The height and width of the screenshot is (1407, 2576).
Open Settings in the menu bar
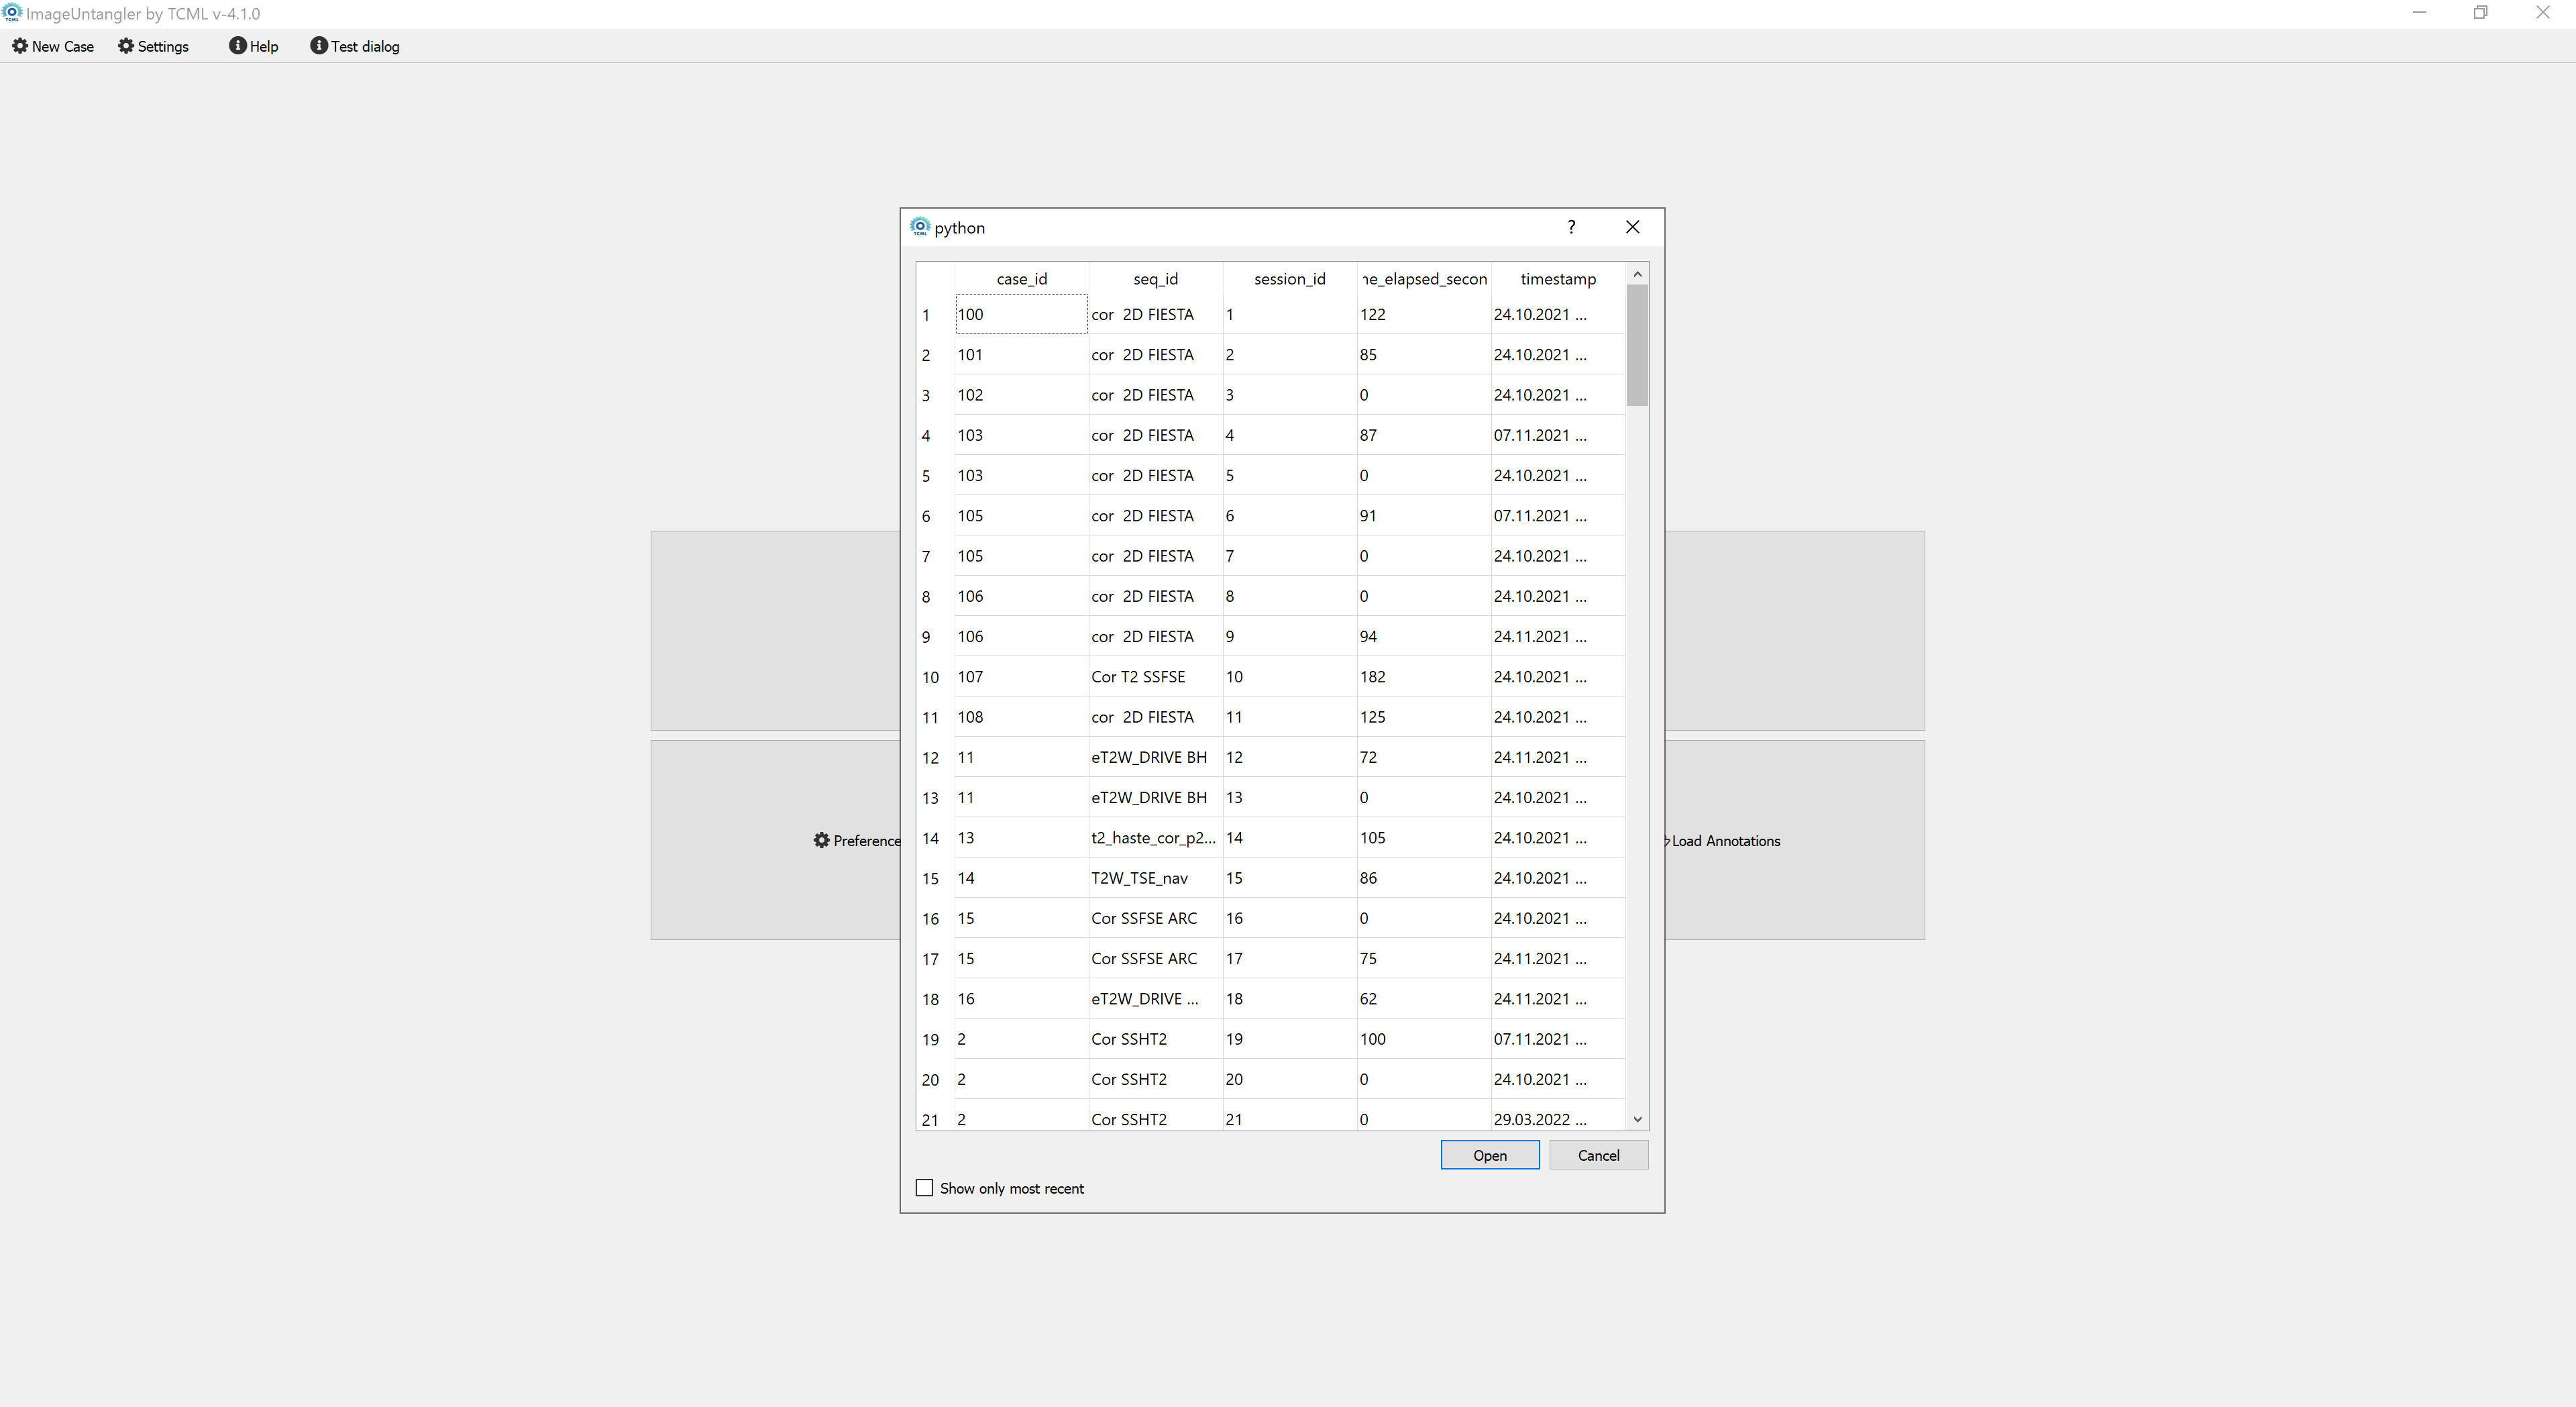(153, 46)
